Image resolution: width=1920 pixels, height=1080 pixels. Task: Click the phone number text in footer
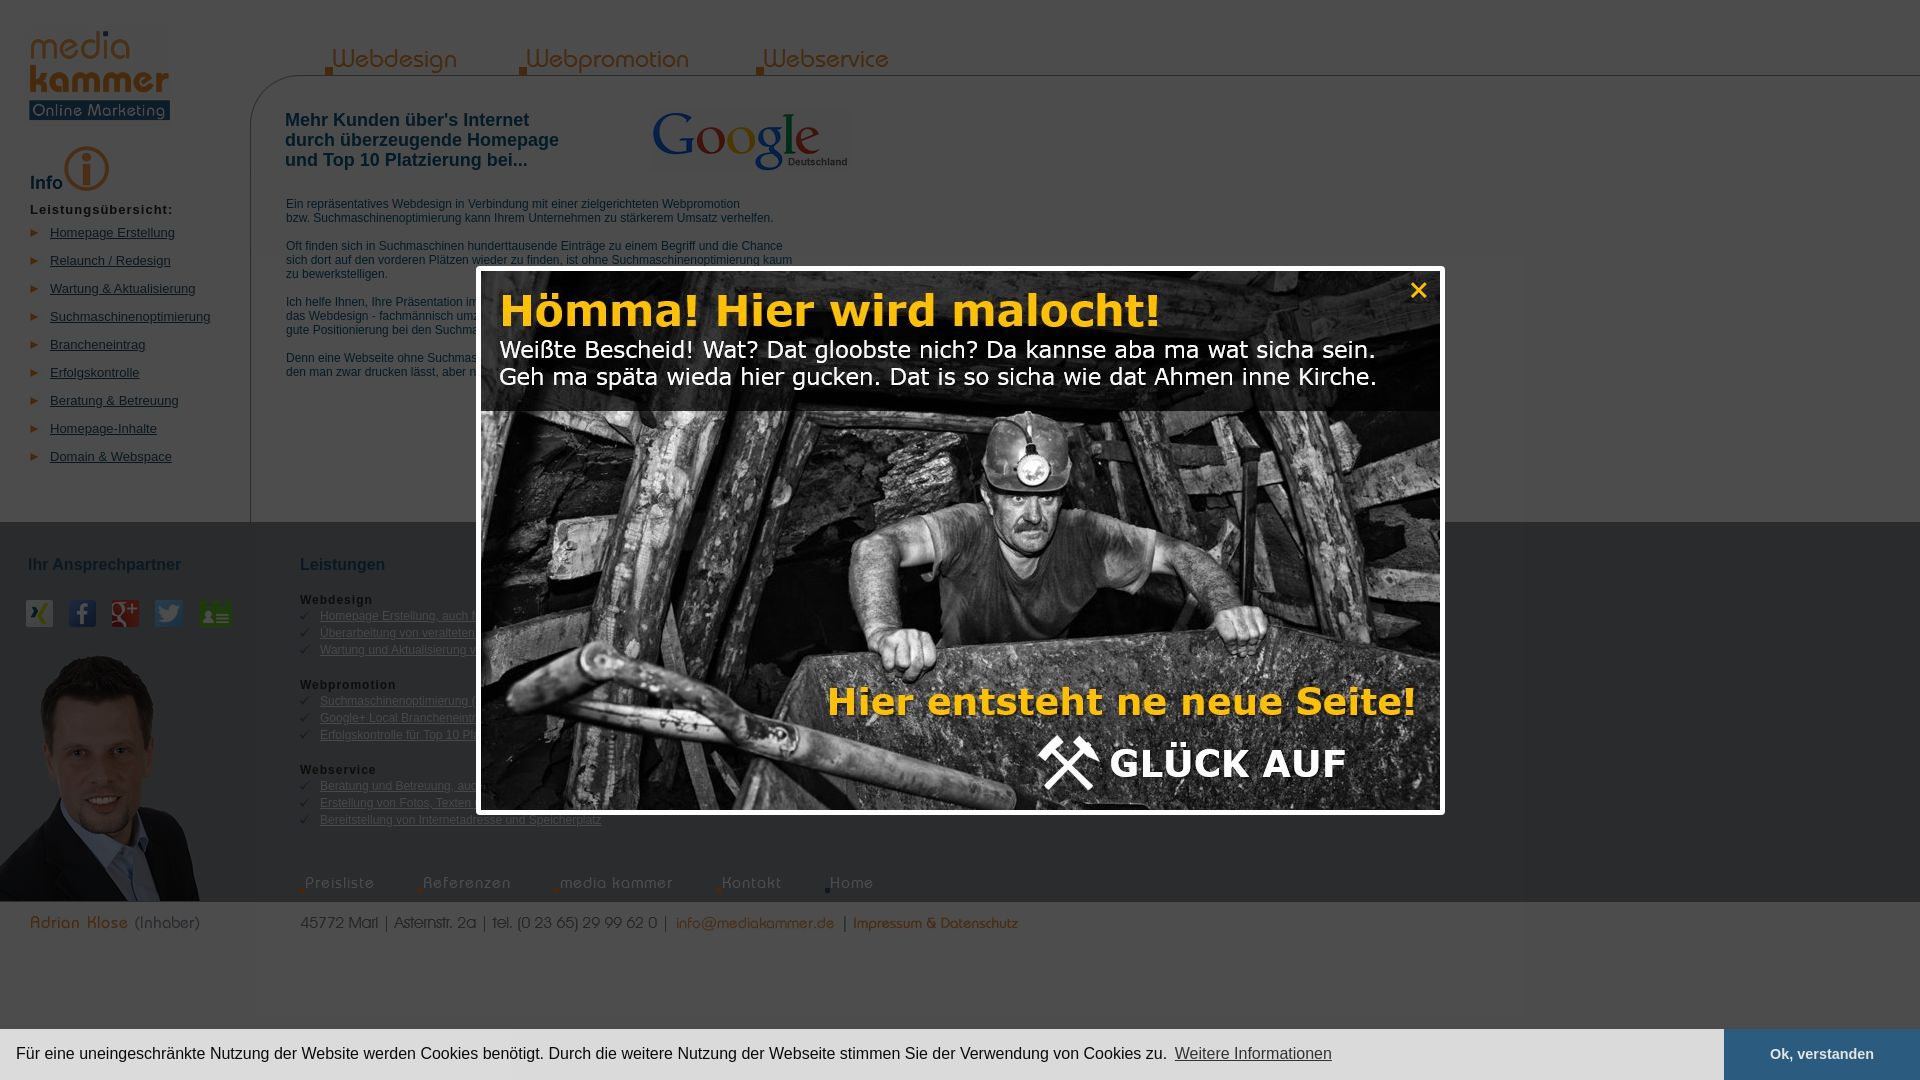click(575, 923)
